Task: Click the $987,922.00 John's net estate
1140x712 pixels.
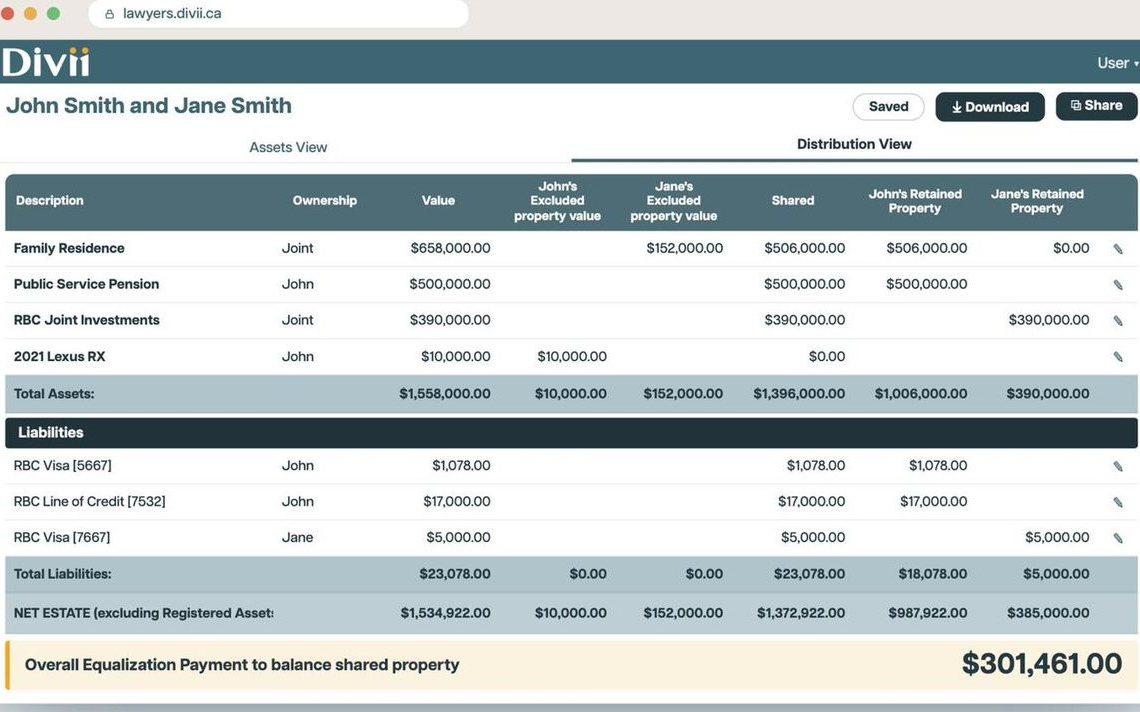Action: pyautogui.click(x=928, y=613)
